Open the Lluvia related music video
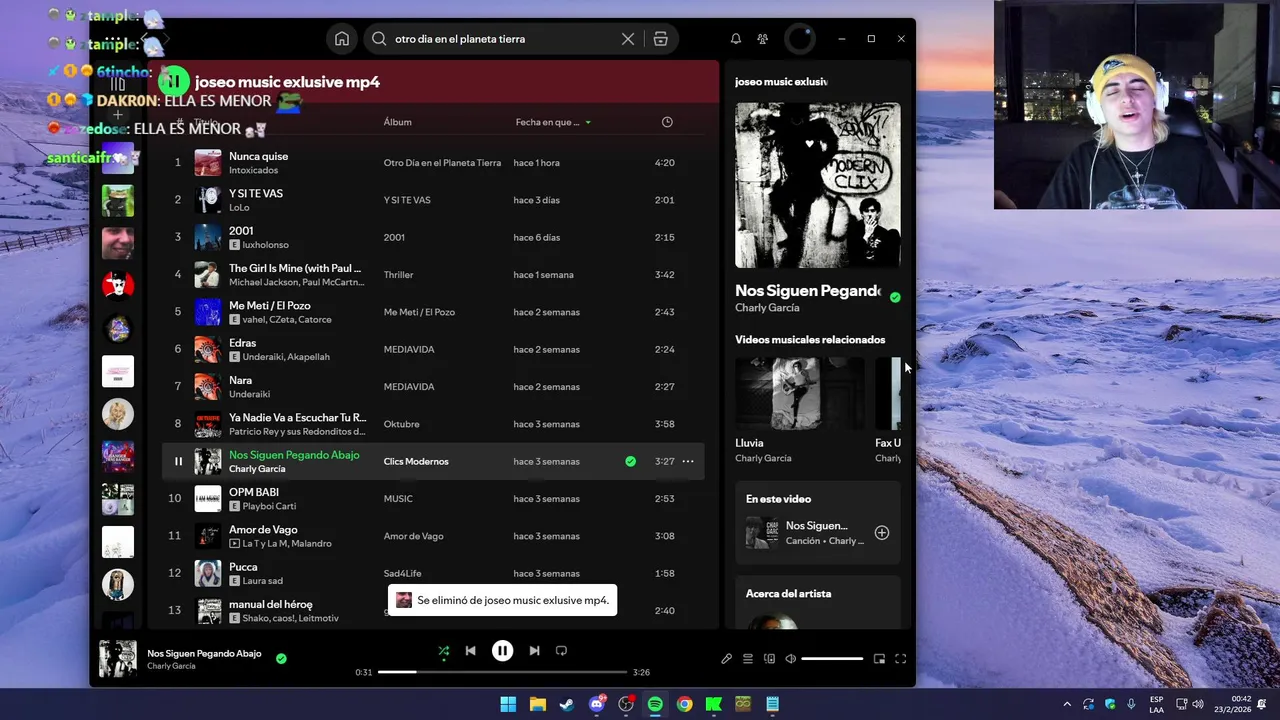The image size is (1280, 720). (x=800, y=393)
